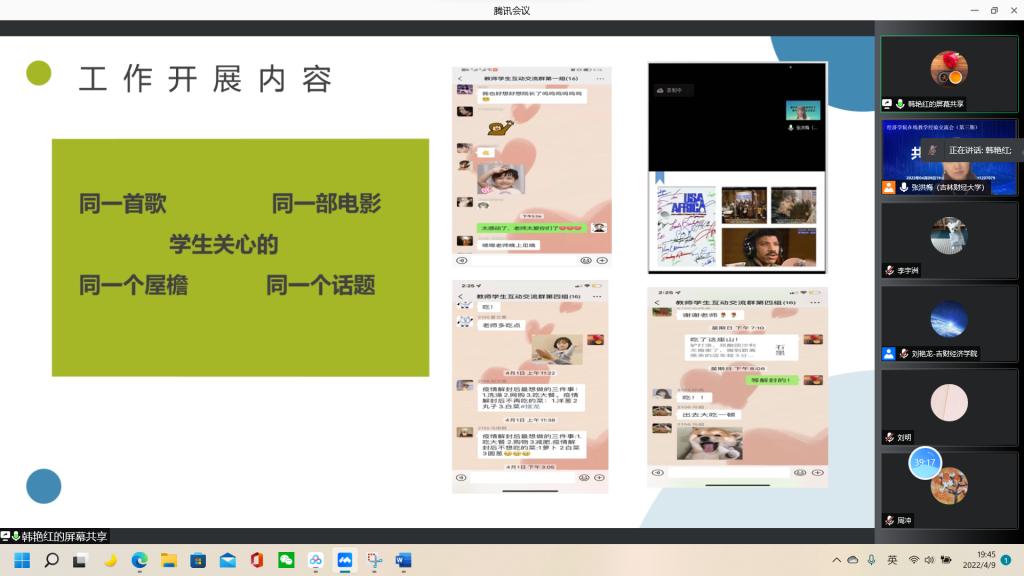
Task: Expand the hidden system tray icons chevron
Action: tap(836, 560)
